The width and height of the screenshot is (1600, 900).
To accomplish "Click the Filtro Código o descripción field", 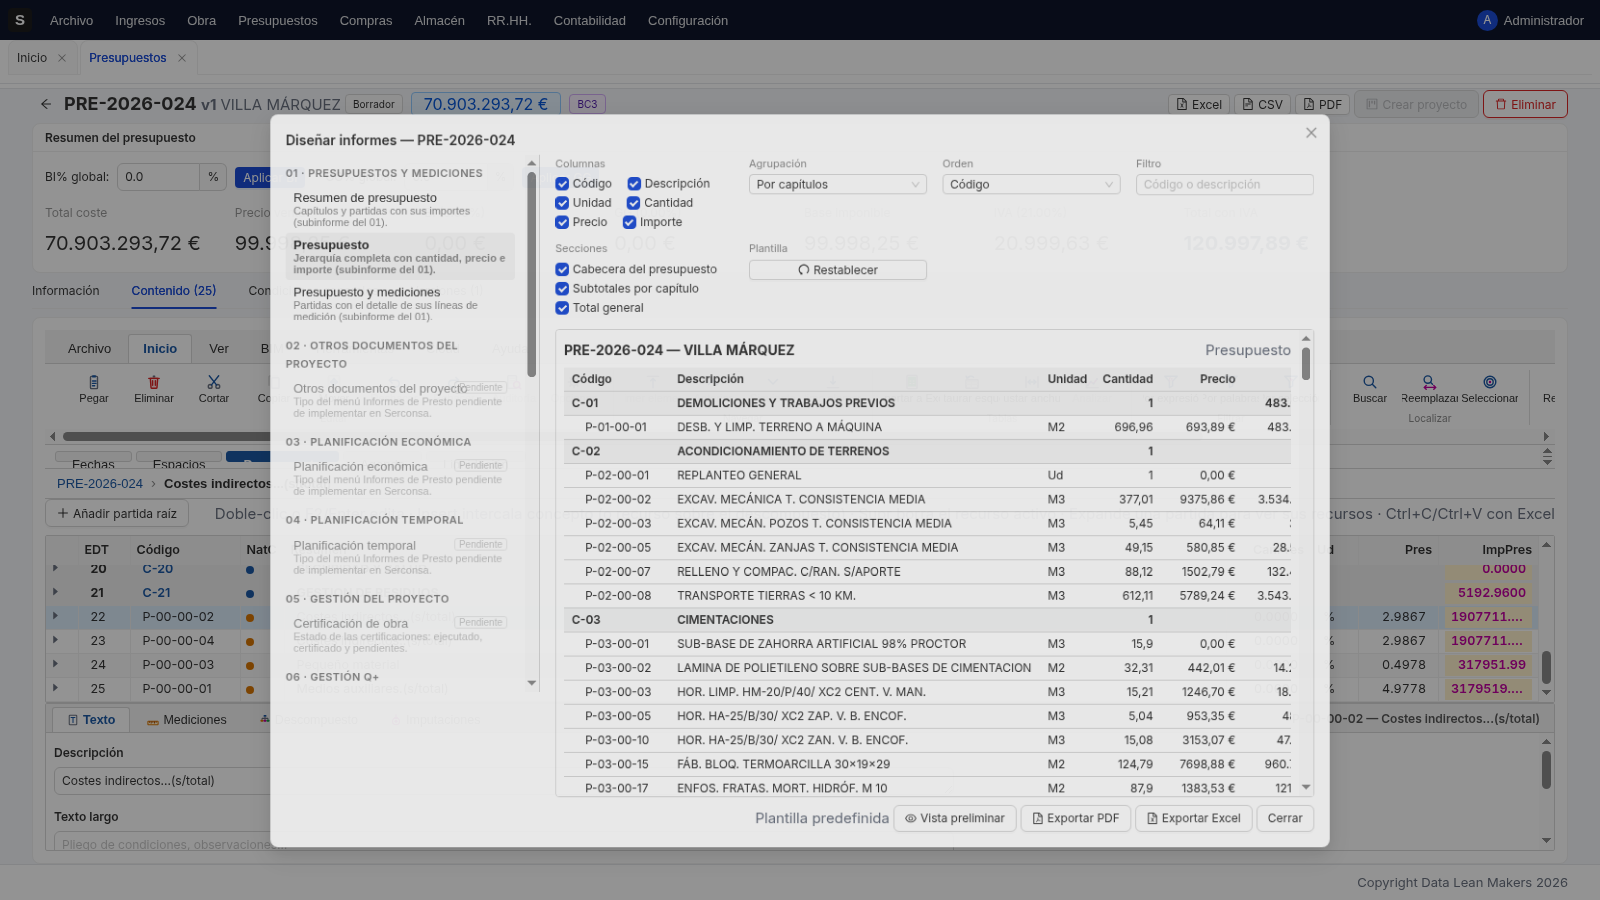I will click(1224, 184).
